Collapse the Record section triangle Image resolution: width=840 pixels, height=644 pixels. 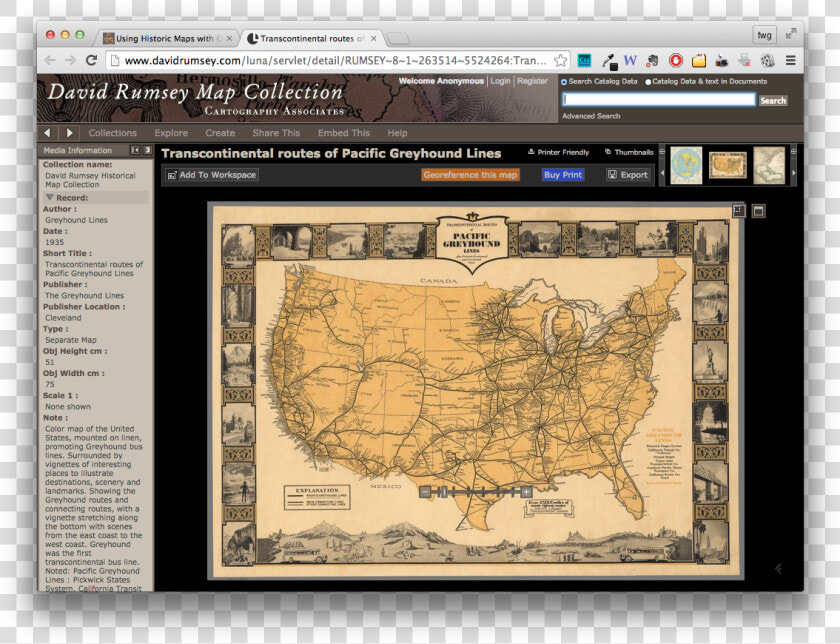50,197
